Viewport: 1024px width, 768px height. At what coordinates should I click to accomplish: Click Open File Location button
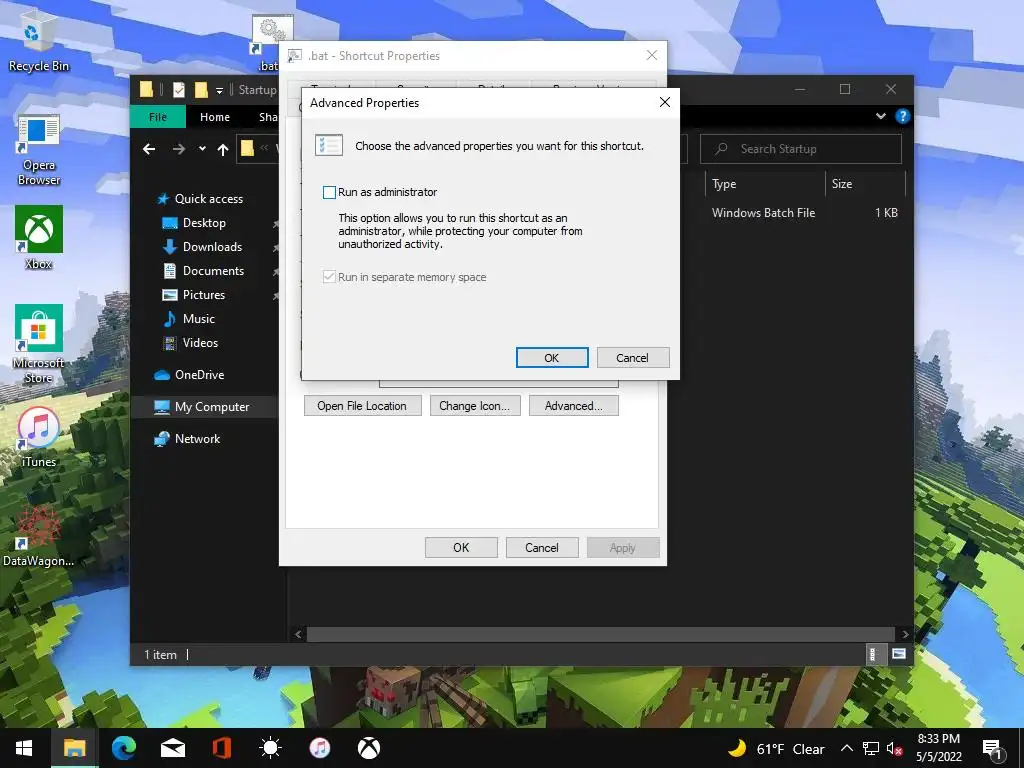click(x=362, y=406)
